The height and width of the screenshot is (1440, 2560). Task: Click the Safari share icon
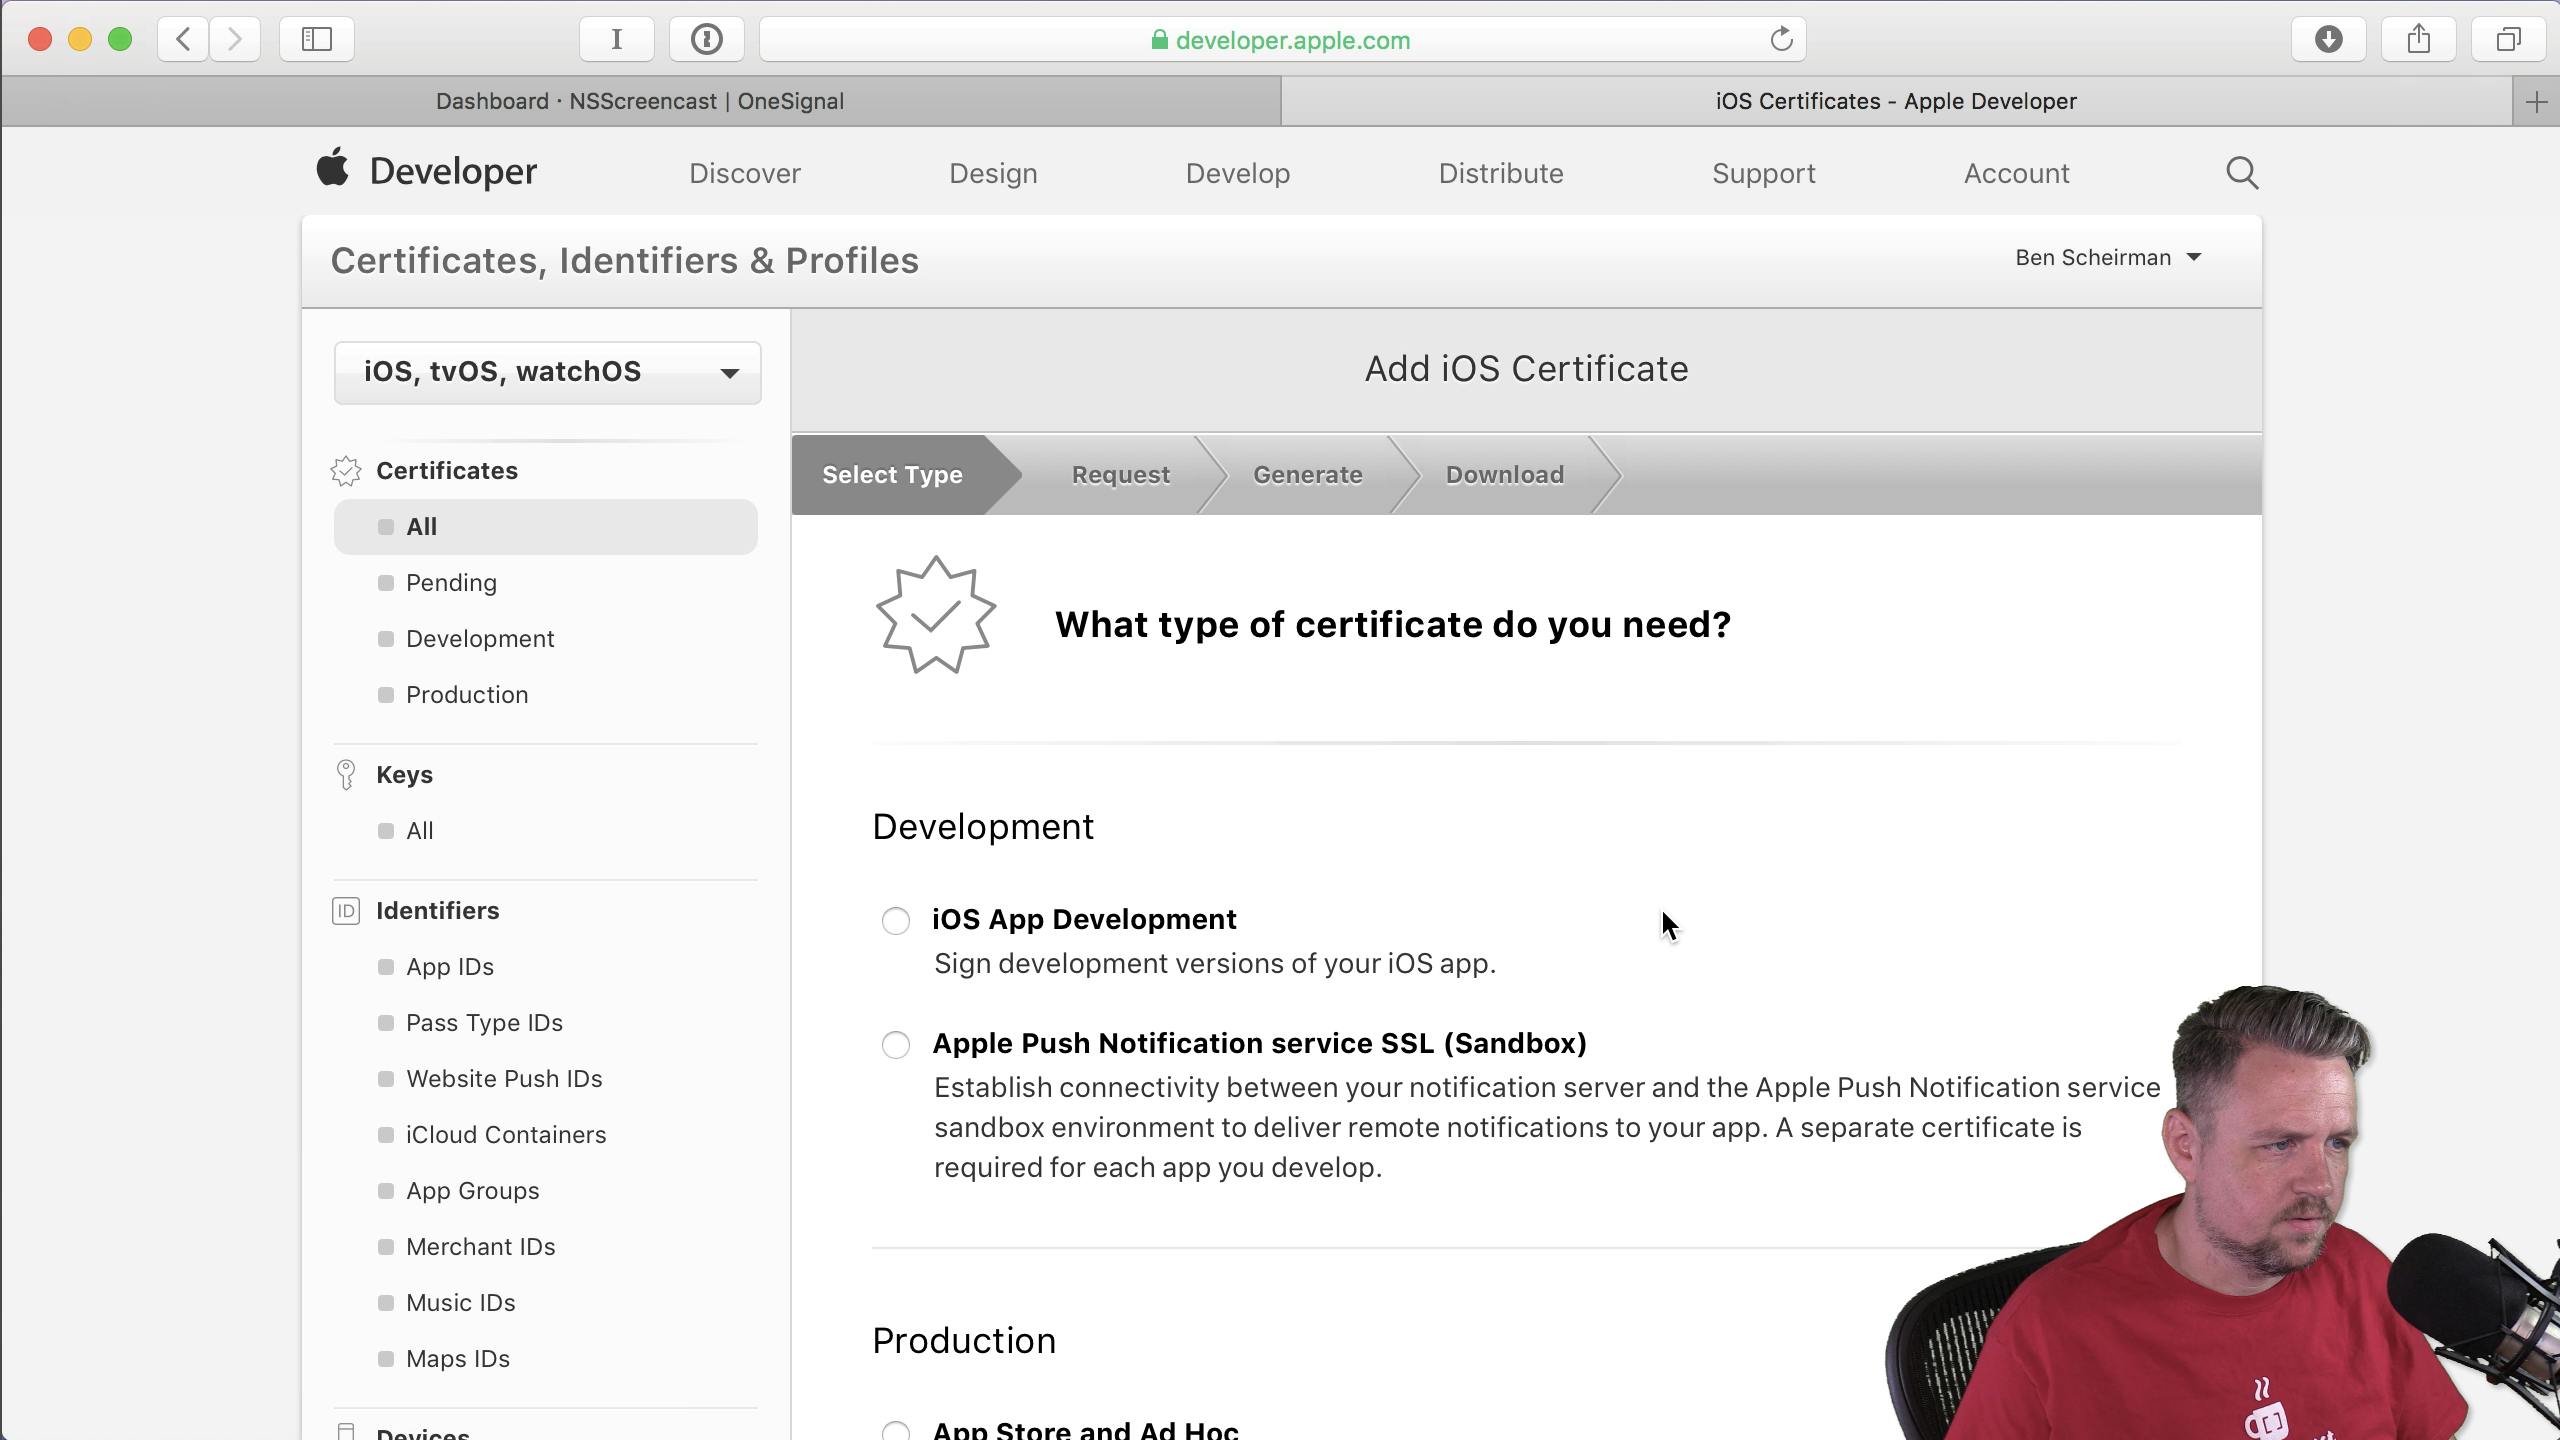(2418, 39)
